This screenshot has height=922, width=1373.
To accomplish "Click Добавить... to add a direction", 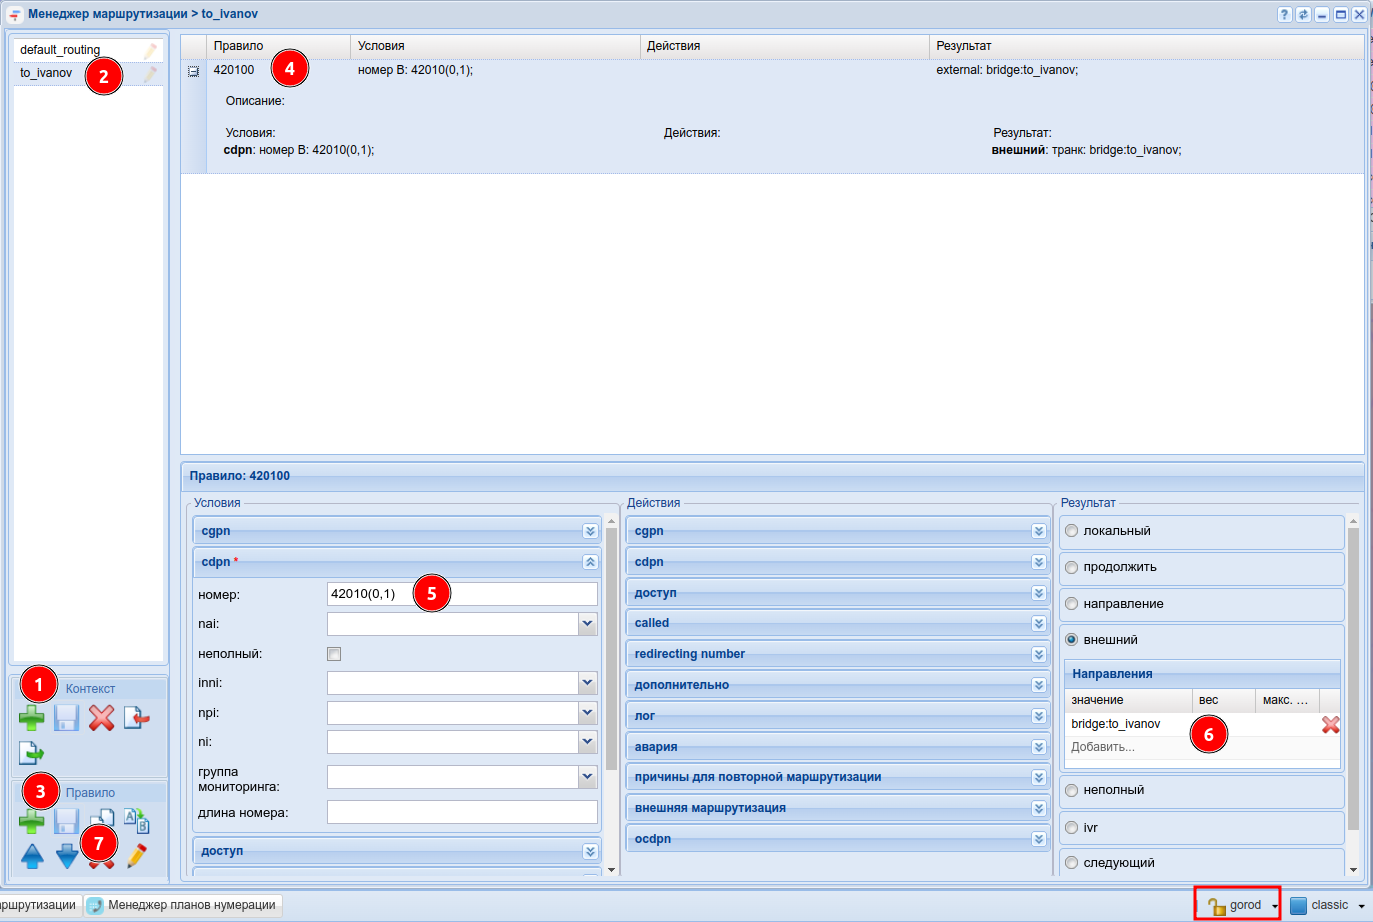I will pos(1103,747).
